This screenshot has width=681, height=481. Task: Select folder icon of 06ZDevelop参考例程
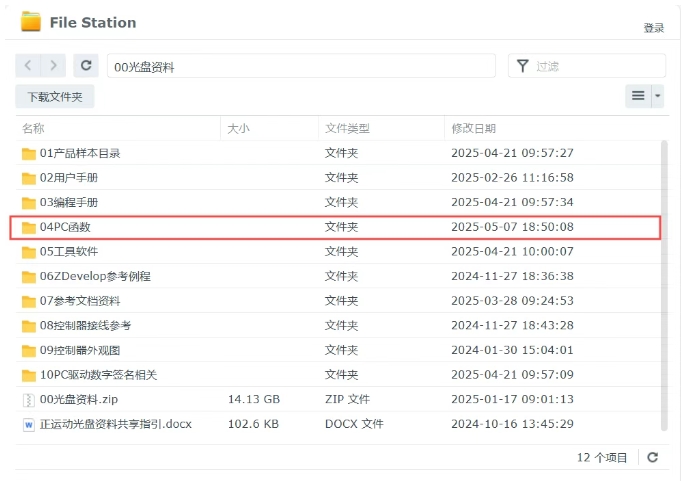(x=29, y=277)
